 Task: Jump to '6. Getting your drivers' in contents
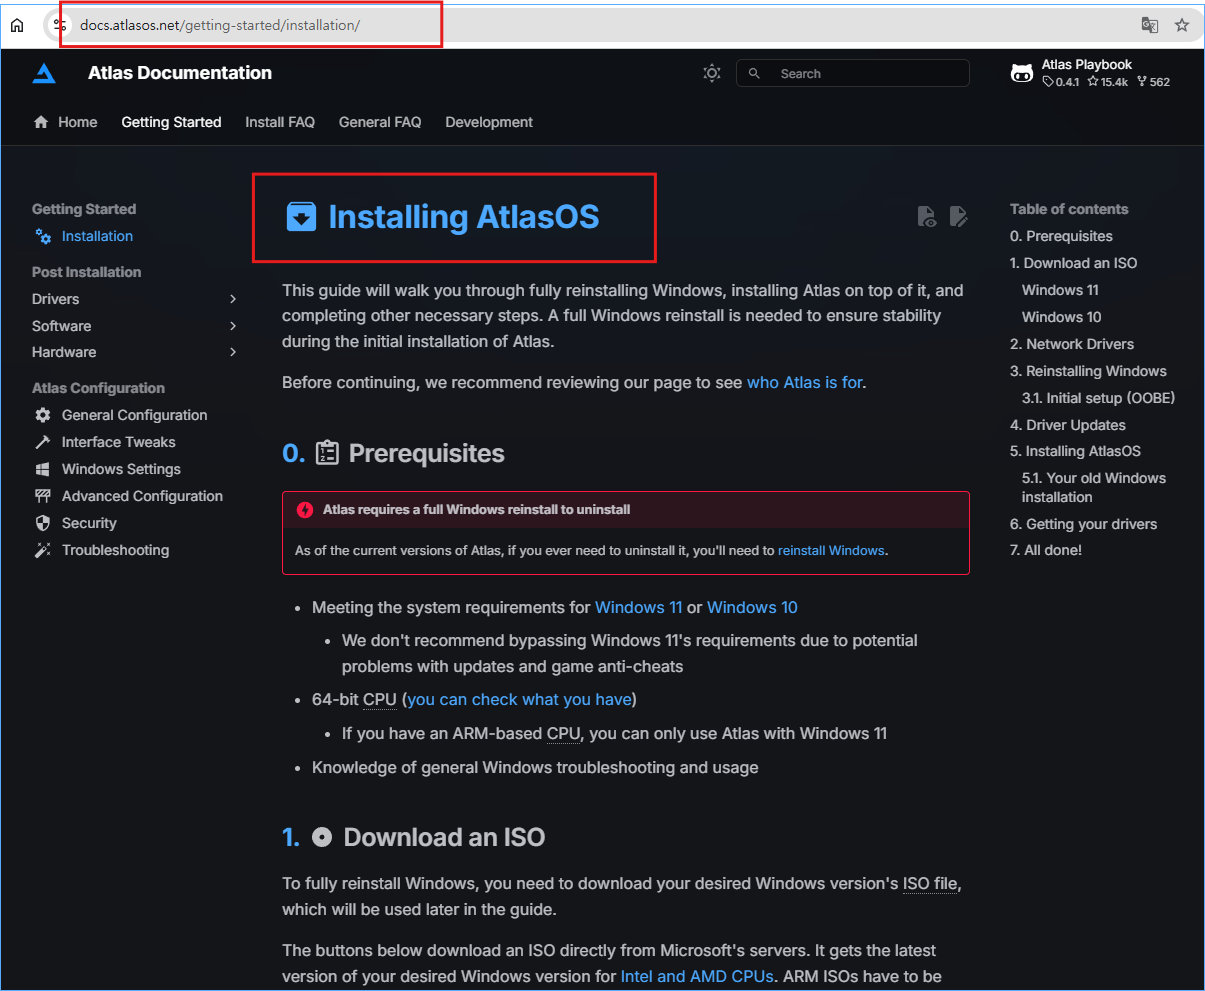pyautogui.click(x=1083, y=524)
